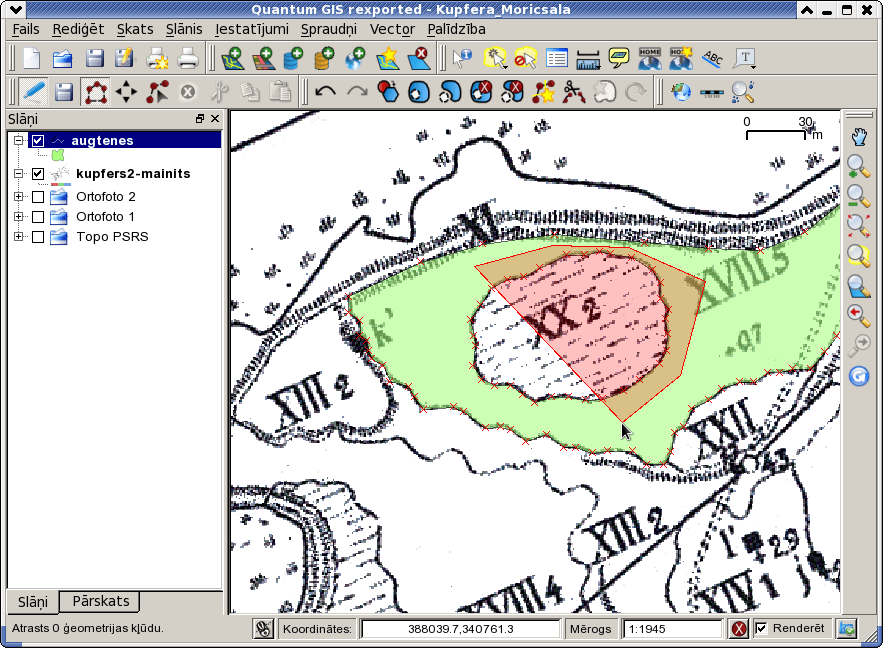Expand the Ortofoto 1 group
The width and height of the screenshot is (883, 648).
[x=19, y=216]
